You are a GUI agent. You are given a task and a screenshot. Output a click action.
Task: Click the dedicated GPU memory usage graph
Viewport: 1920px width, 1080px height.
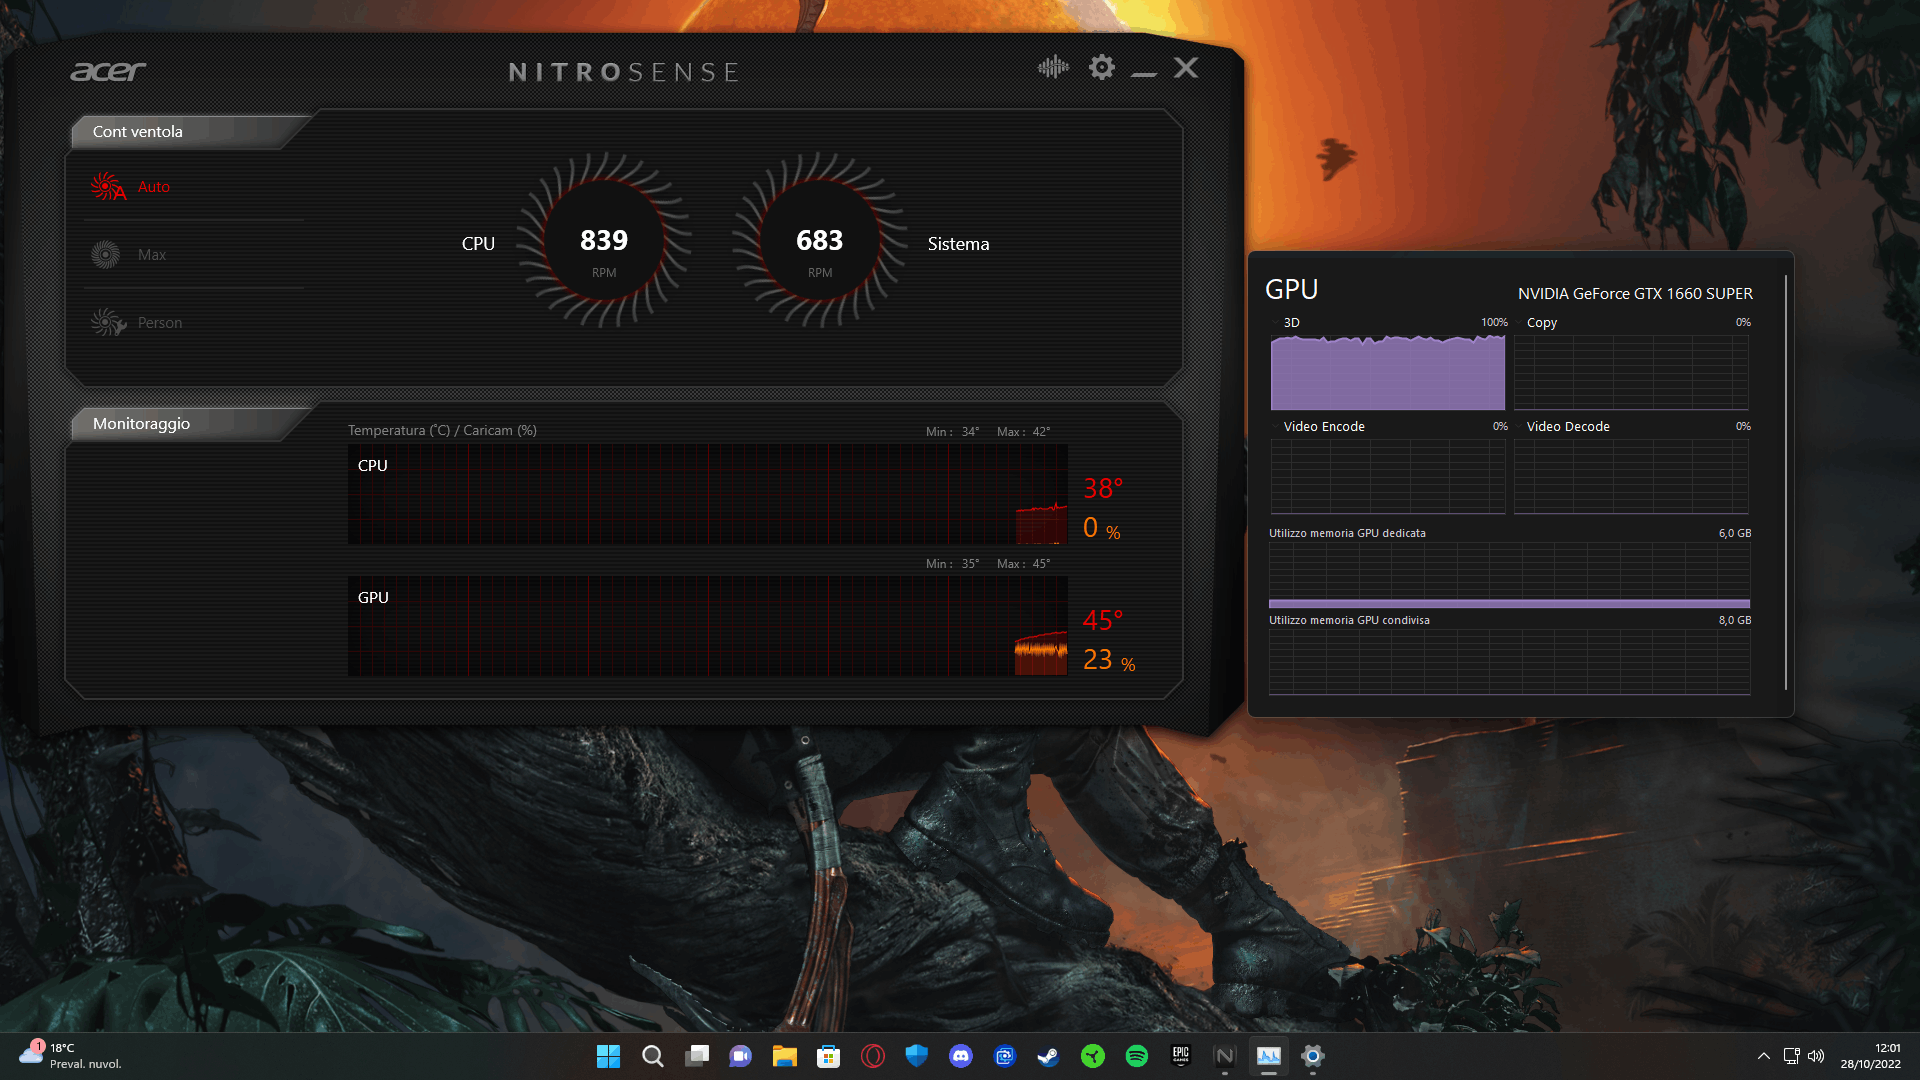(1509, 575)
